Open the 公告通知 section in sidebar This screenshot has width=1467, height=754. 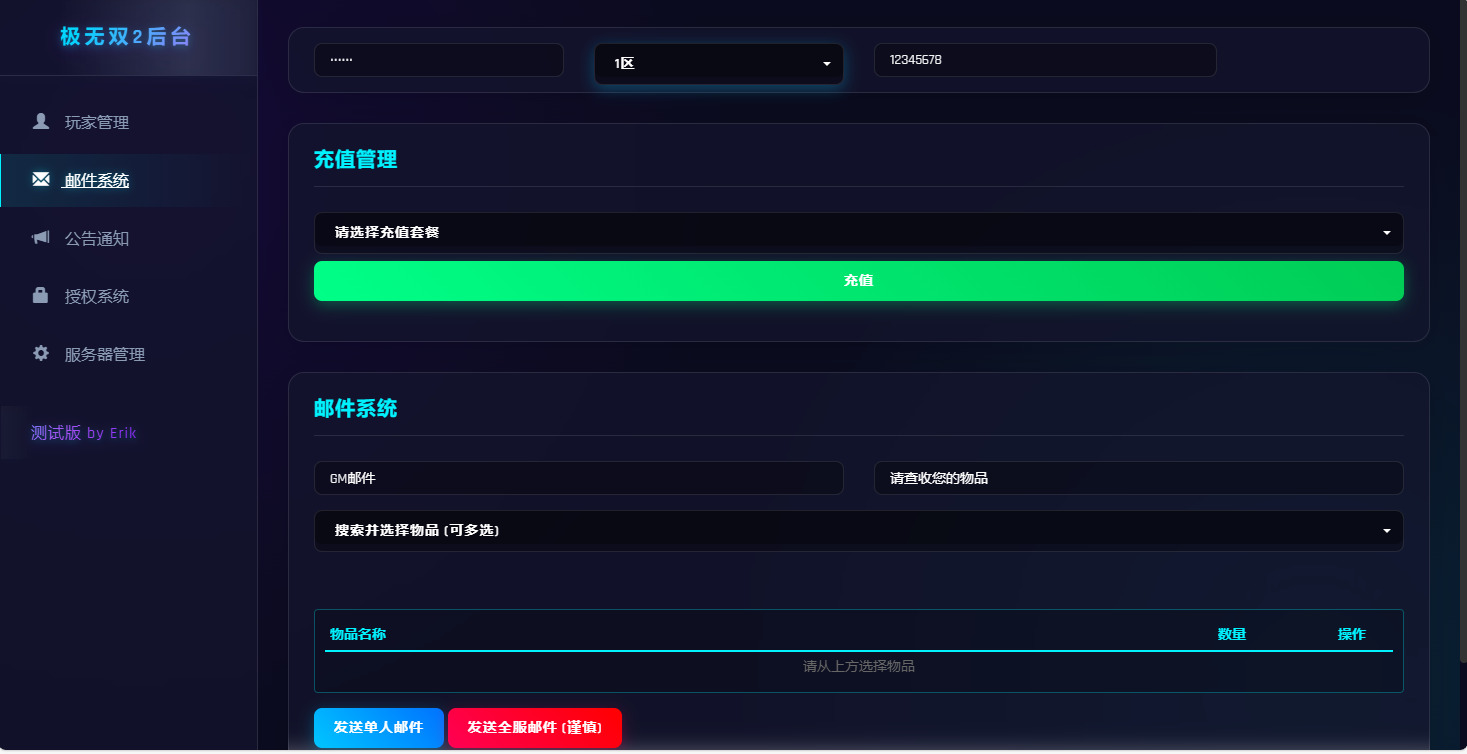[96, 238]
